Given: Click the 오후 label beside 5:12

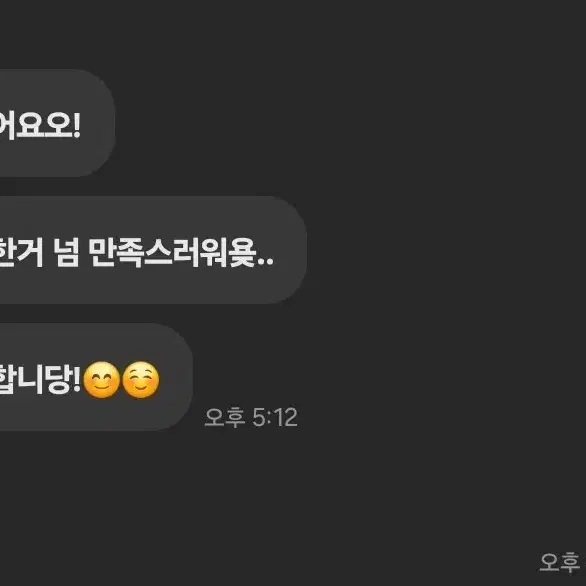Looking at the screenshot, I should tap(225, 417).
